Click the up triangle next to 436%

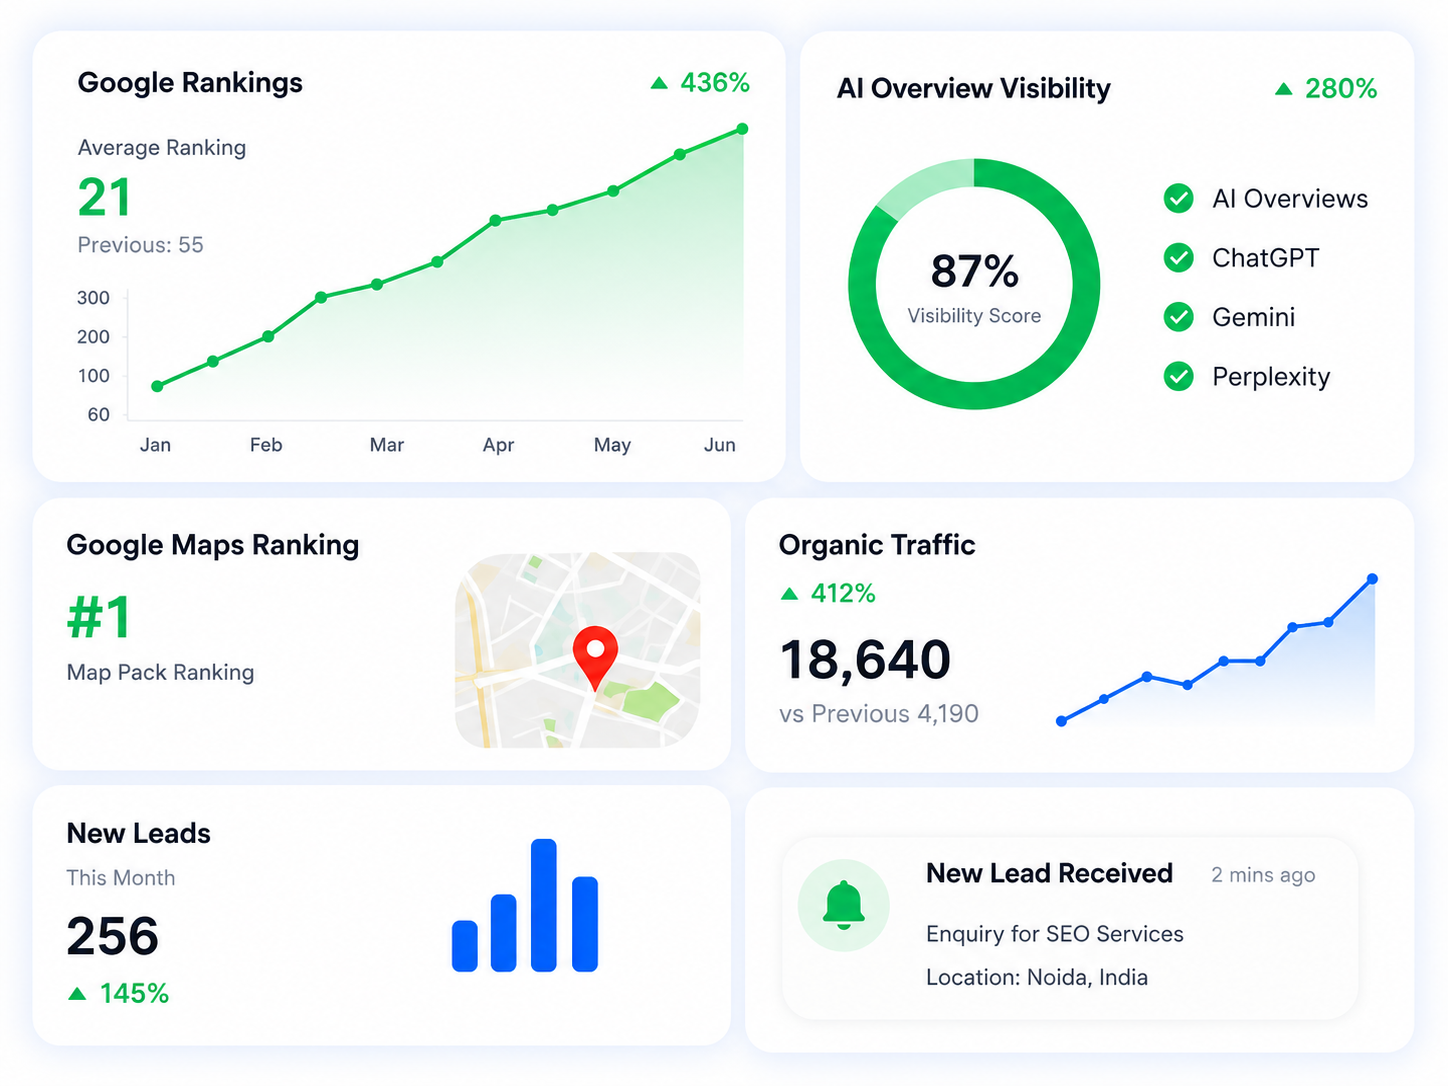(659, 83)
